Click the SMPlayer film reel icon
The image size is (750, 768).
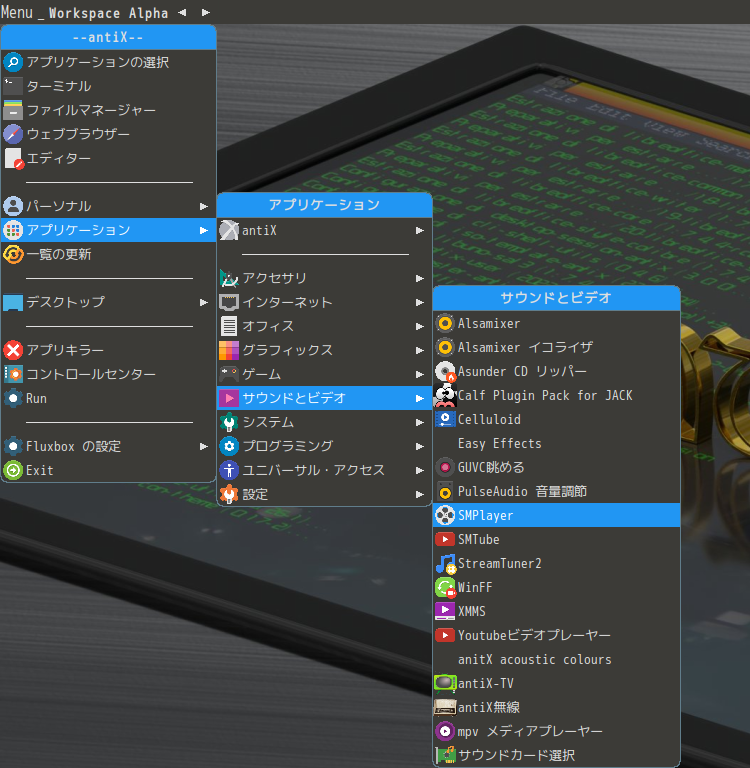click(445, 515)
